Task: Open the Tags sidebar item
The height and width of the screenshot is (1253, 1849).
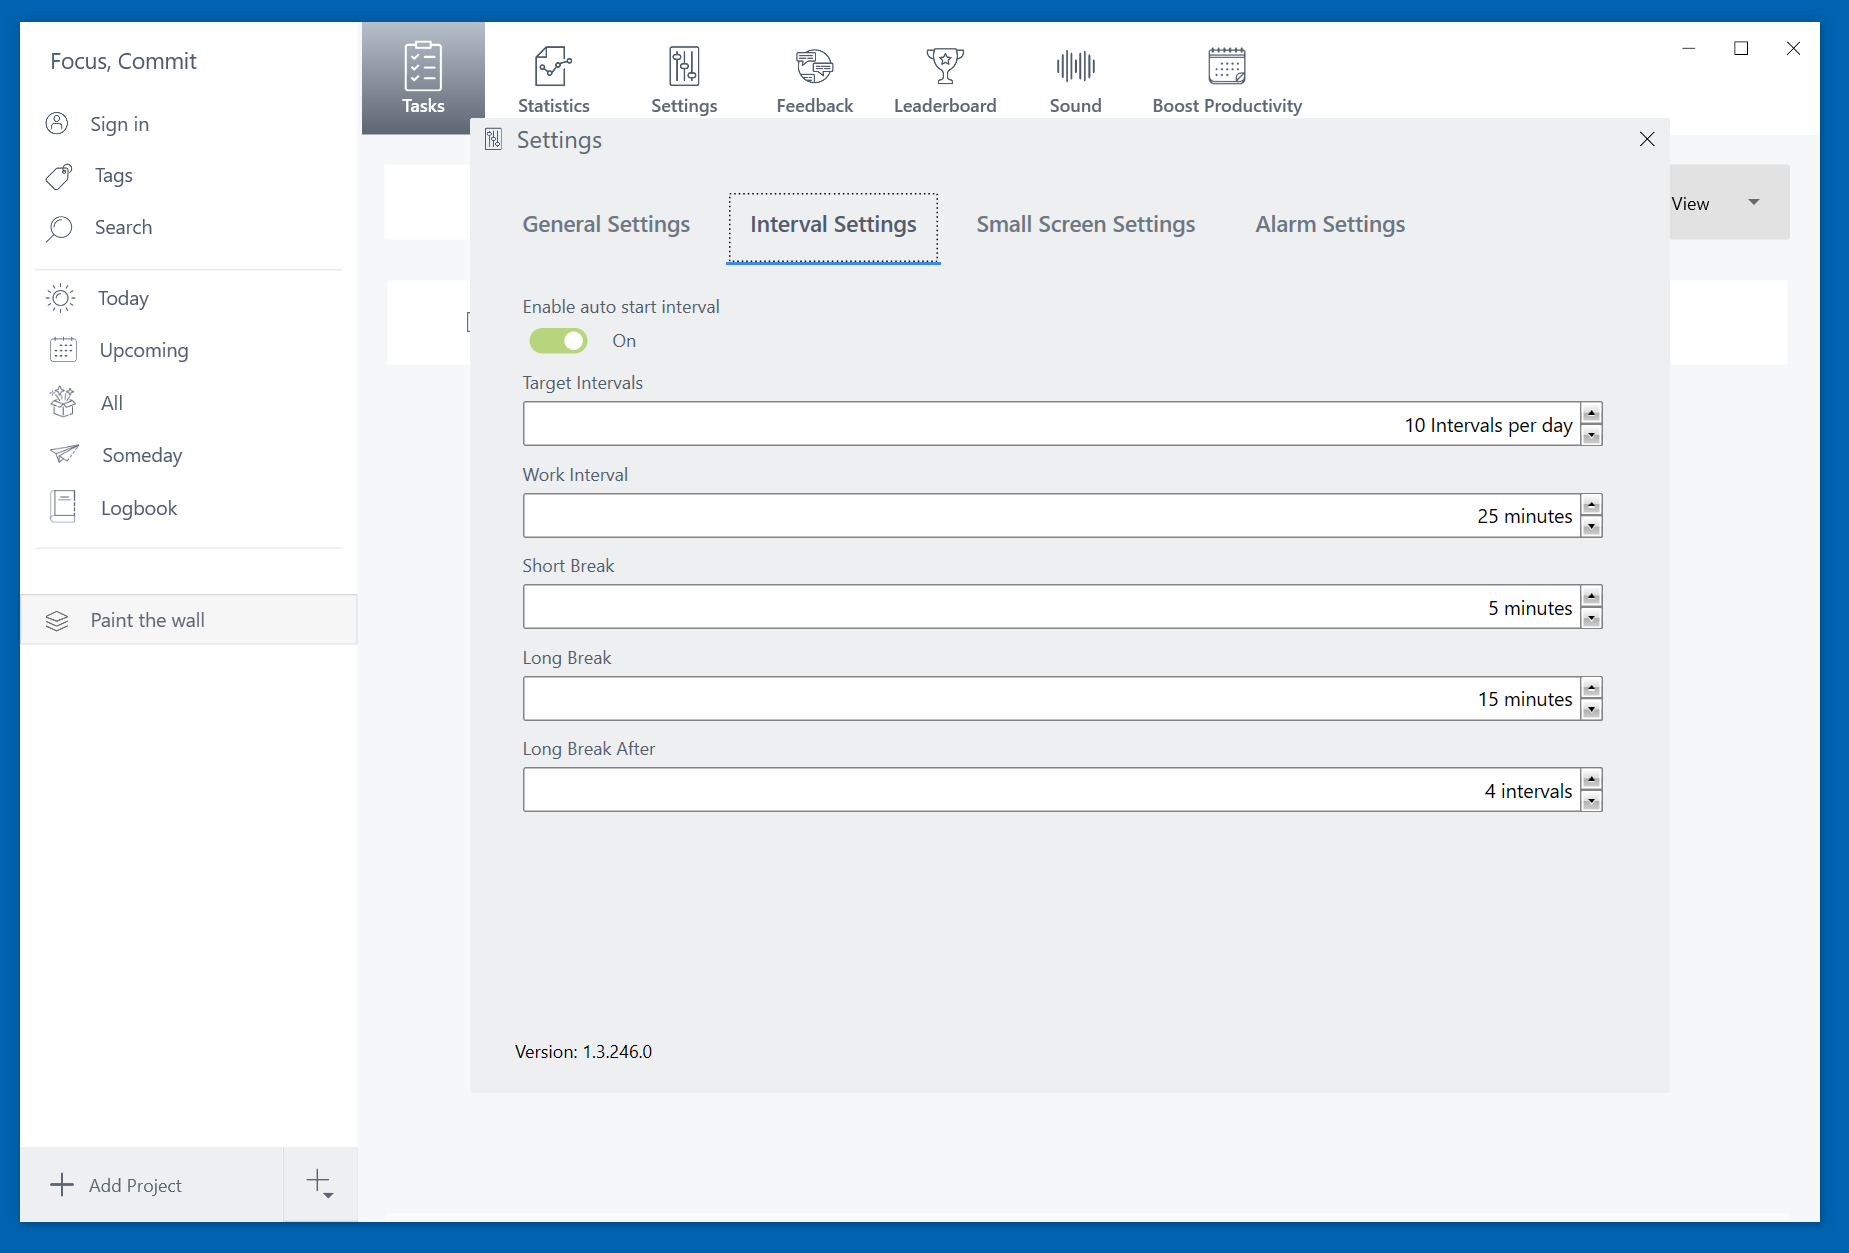Action: coord(113,176)
